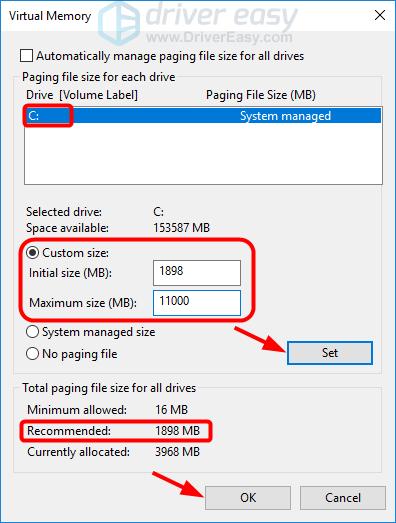Click the Space available 153587 MB value
This screenshot has height=523, width=396.
(181, 228)
